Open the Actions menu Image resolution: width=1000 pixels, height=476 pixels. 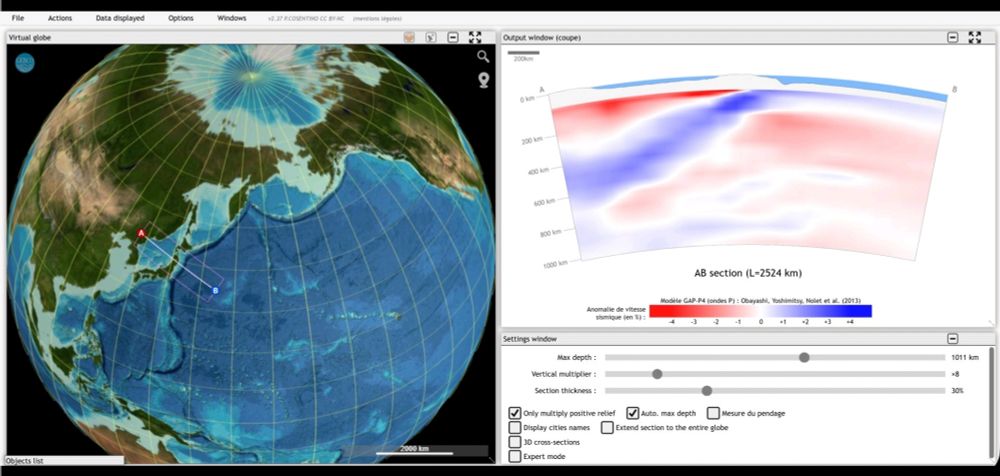[60, 19]
